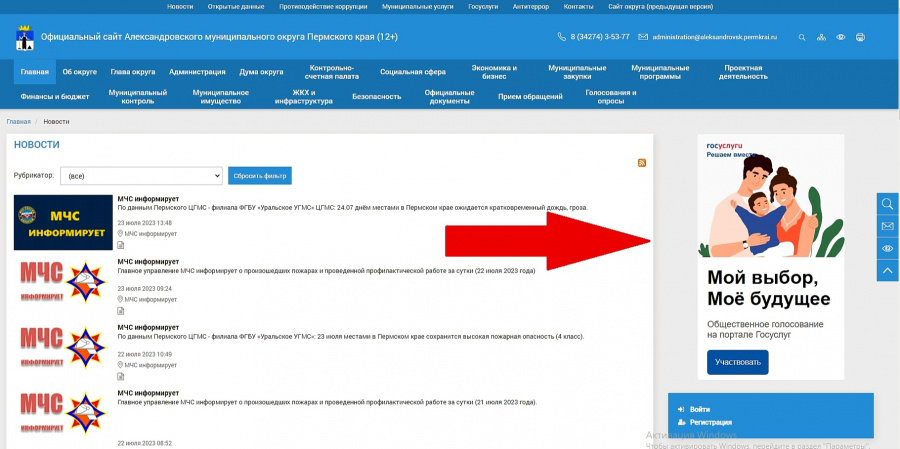The height and width of the screenshot is (449, 900).
Task: Open the Безопасность menu item
Action: pos(377,96)
